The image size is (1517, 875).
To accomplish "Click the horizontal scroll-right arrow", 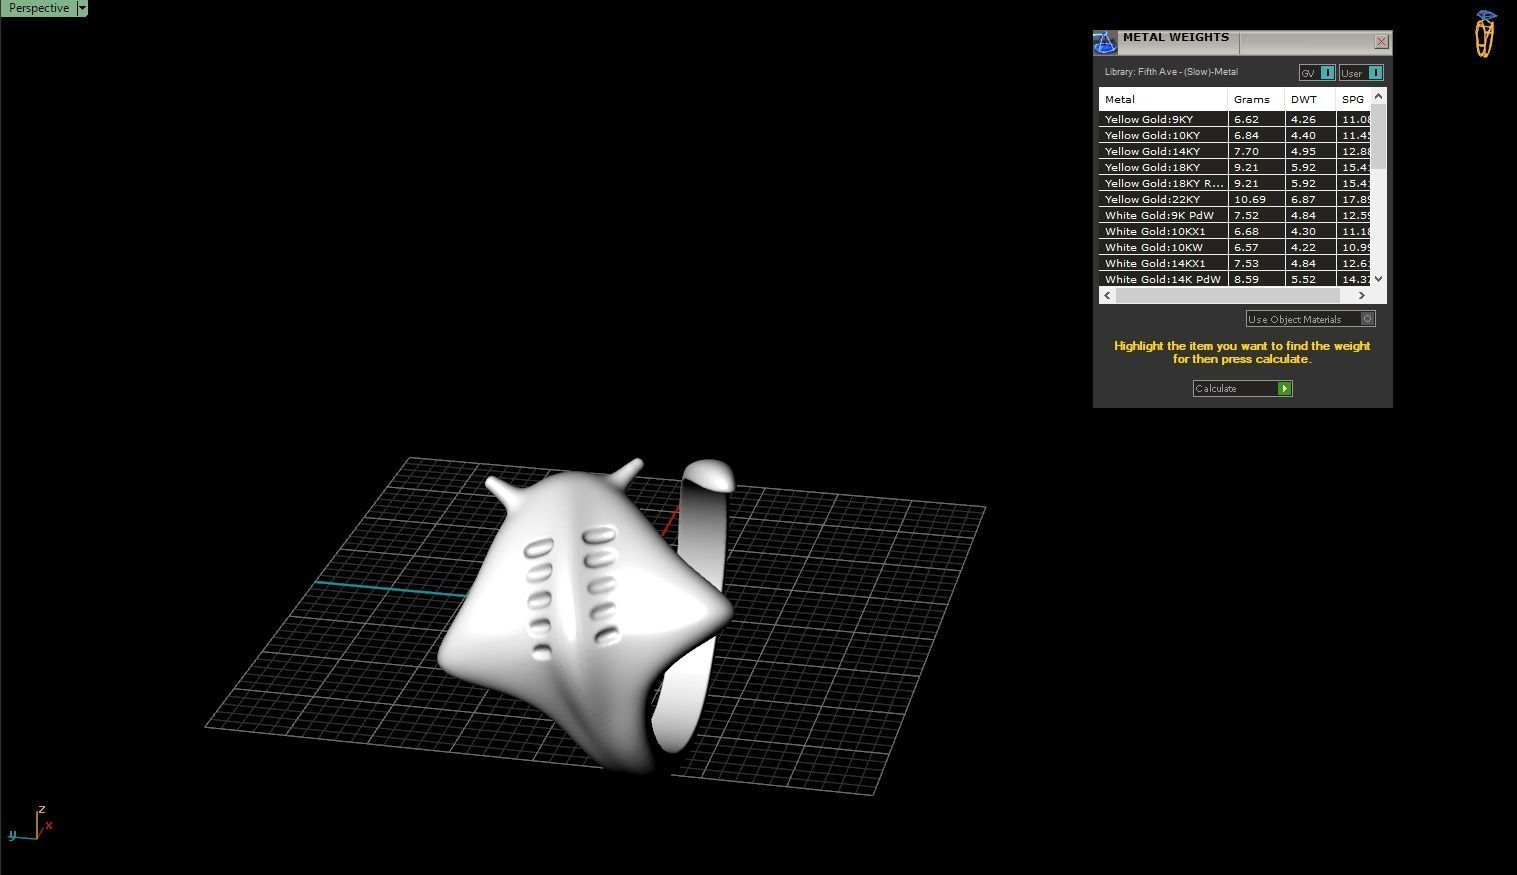I will click(1361, 295).
